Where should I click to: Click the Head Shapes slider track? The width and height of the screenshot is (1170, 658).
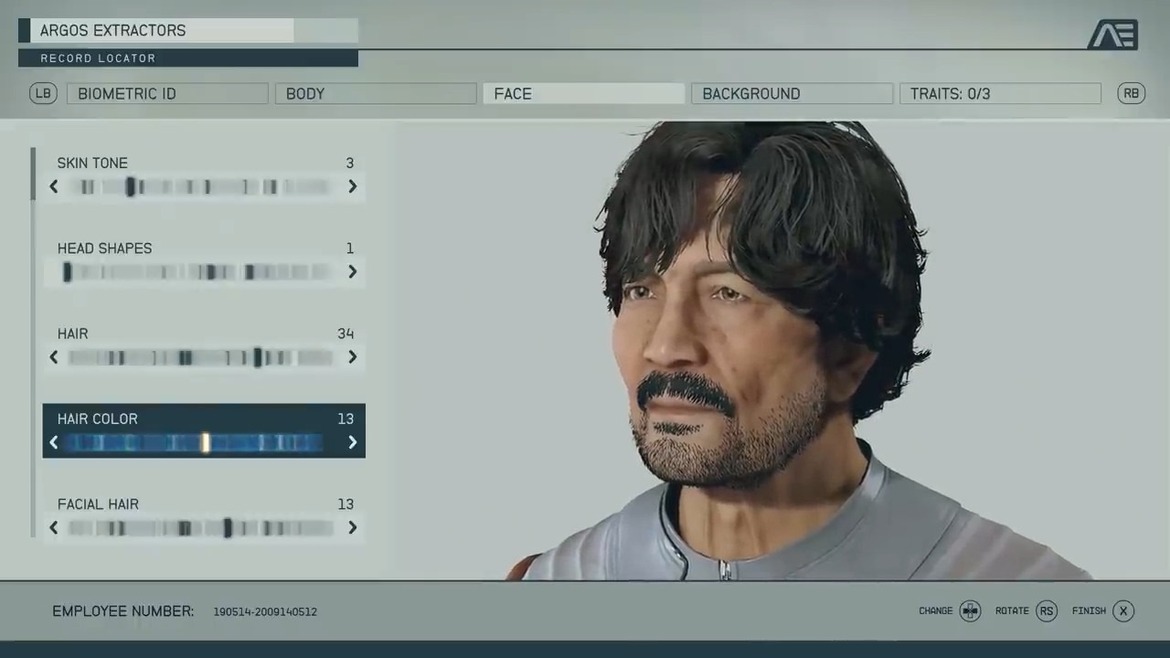point(200,272)
